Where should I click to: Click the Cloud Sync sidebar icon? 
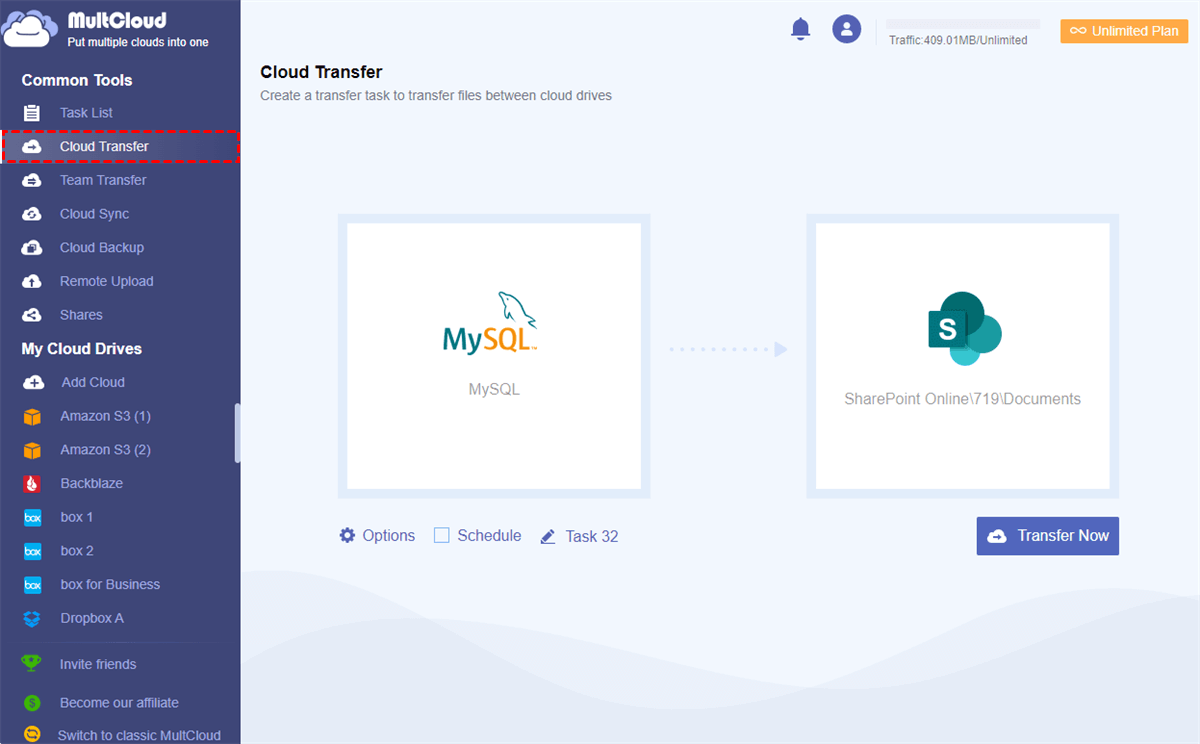[x=32, y=214]
